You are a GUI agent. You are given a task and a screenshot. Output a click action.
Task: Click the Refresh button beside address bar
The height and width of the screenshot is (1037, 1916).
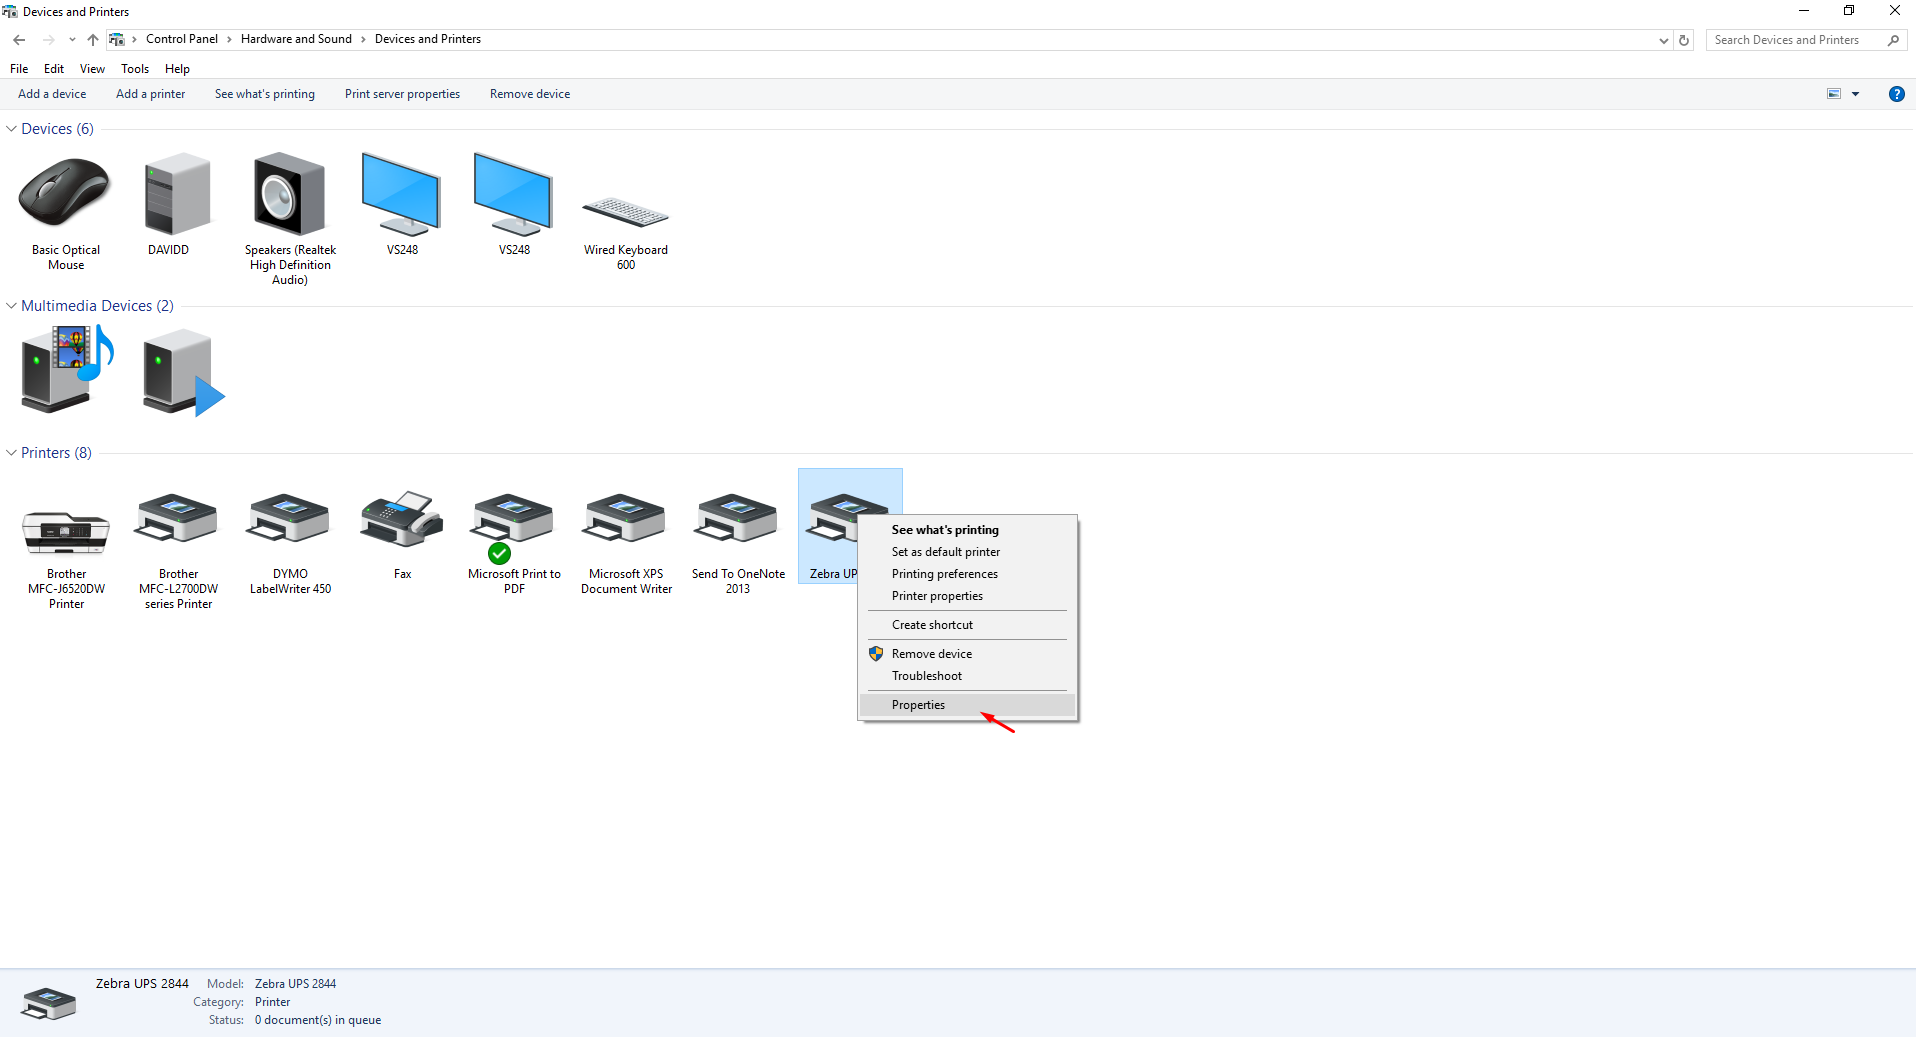1684,40
